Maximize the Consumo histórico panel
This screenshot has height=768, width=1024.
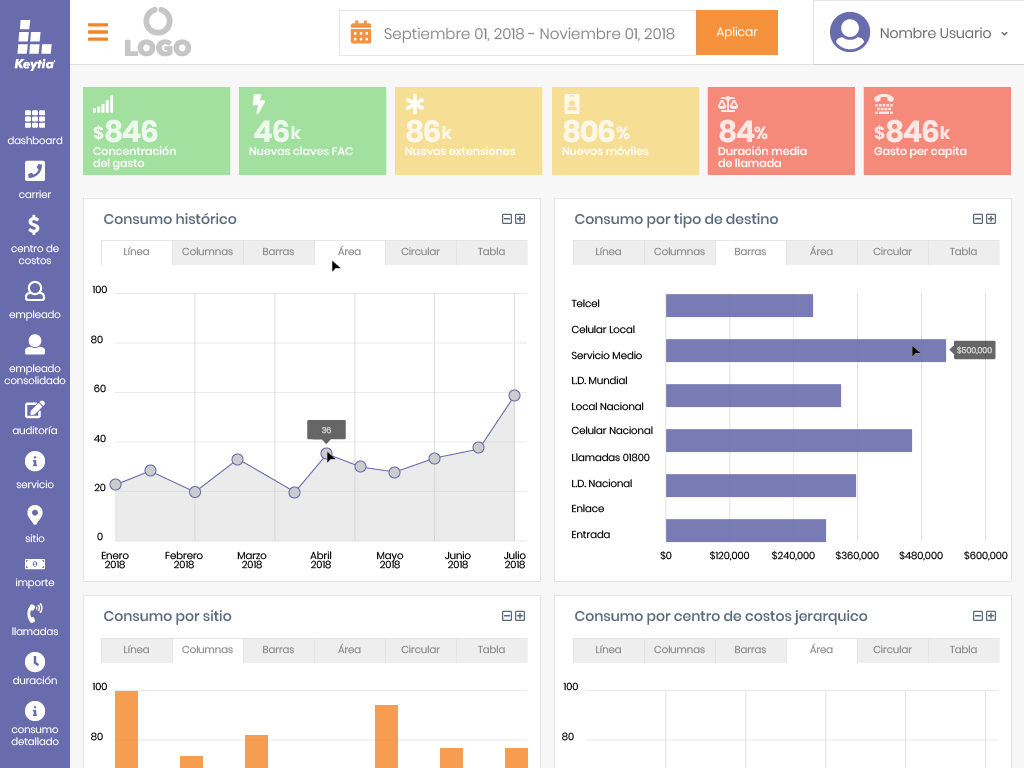[x=520, y=219]
